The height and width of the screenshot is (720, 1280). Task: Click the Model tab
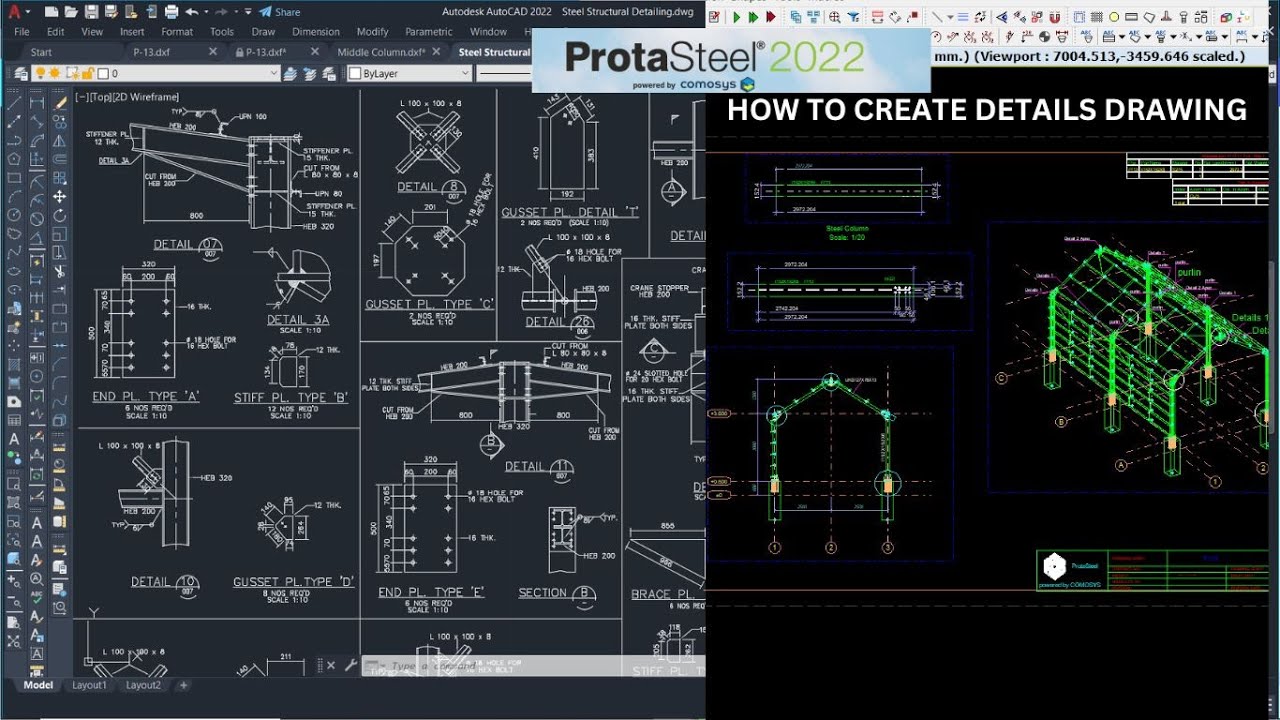click(38, 685)
